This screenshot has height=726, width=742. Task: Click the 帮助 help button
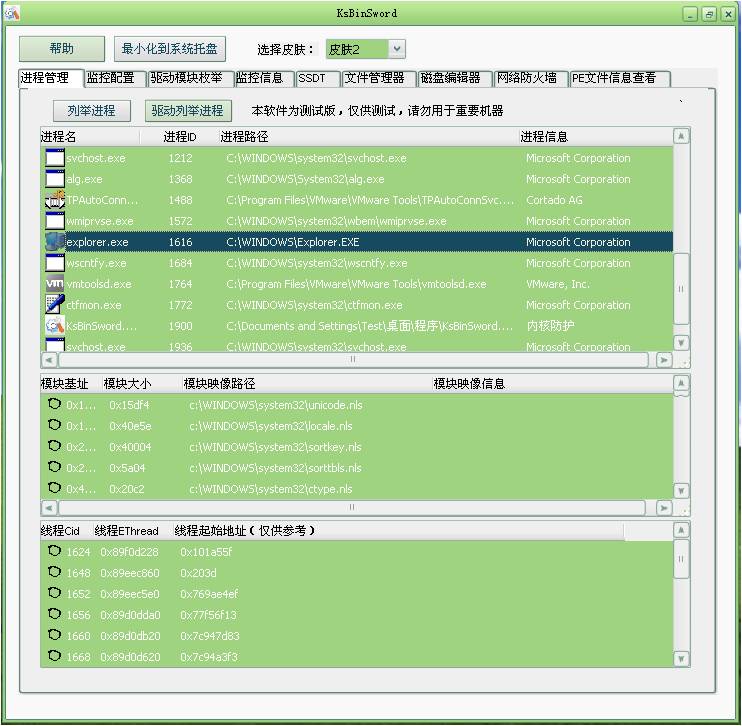62,49
